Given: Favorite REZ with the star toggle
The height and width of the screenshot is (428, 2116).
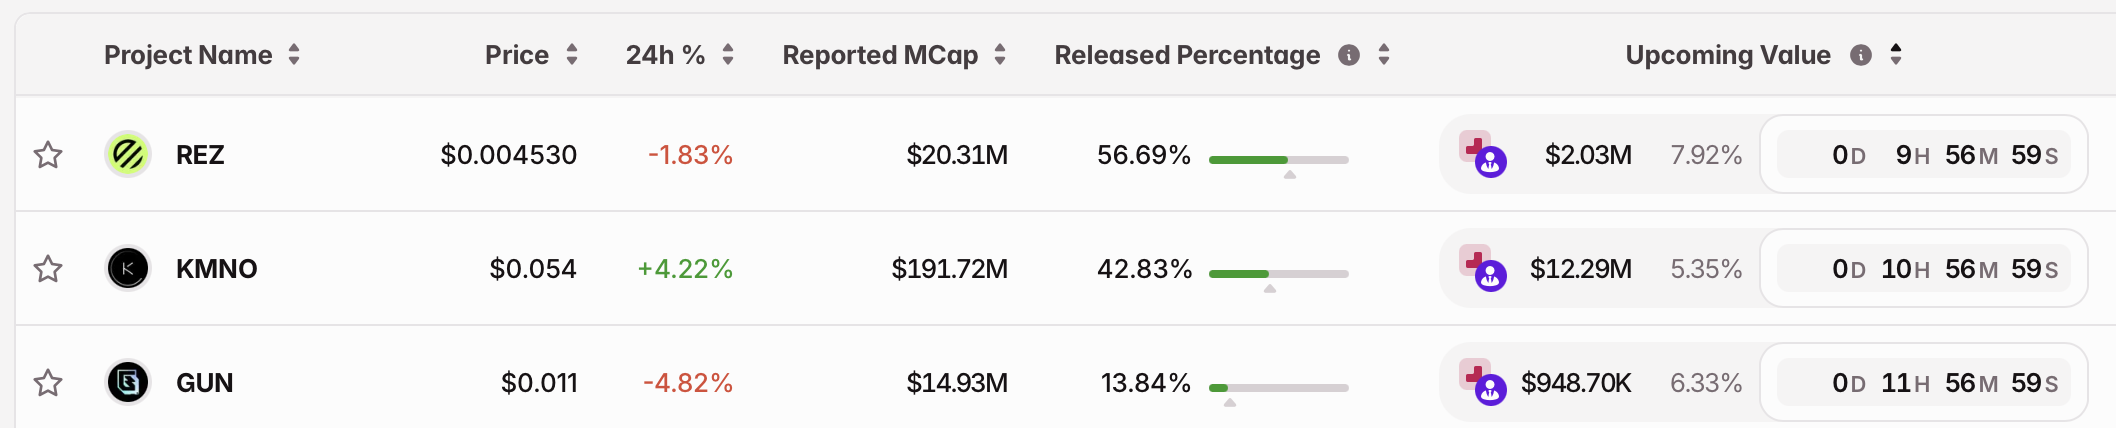Looking at the screenshot, I should pyautogui.click(x=48, y=155).
